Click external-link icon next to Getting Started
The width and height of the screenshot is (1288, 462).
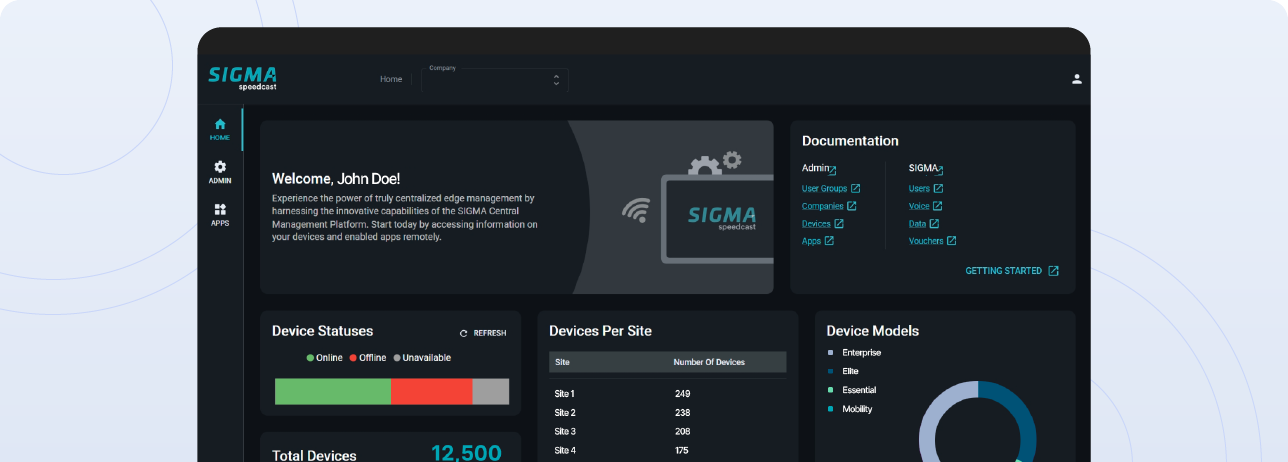click(1053, 271)
